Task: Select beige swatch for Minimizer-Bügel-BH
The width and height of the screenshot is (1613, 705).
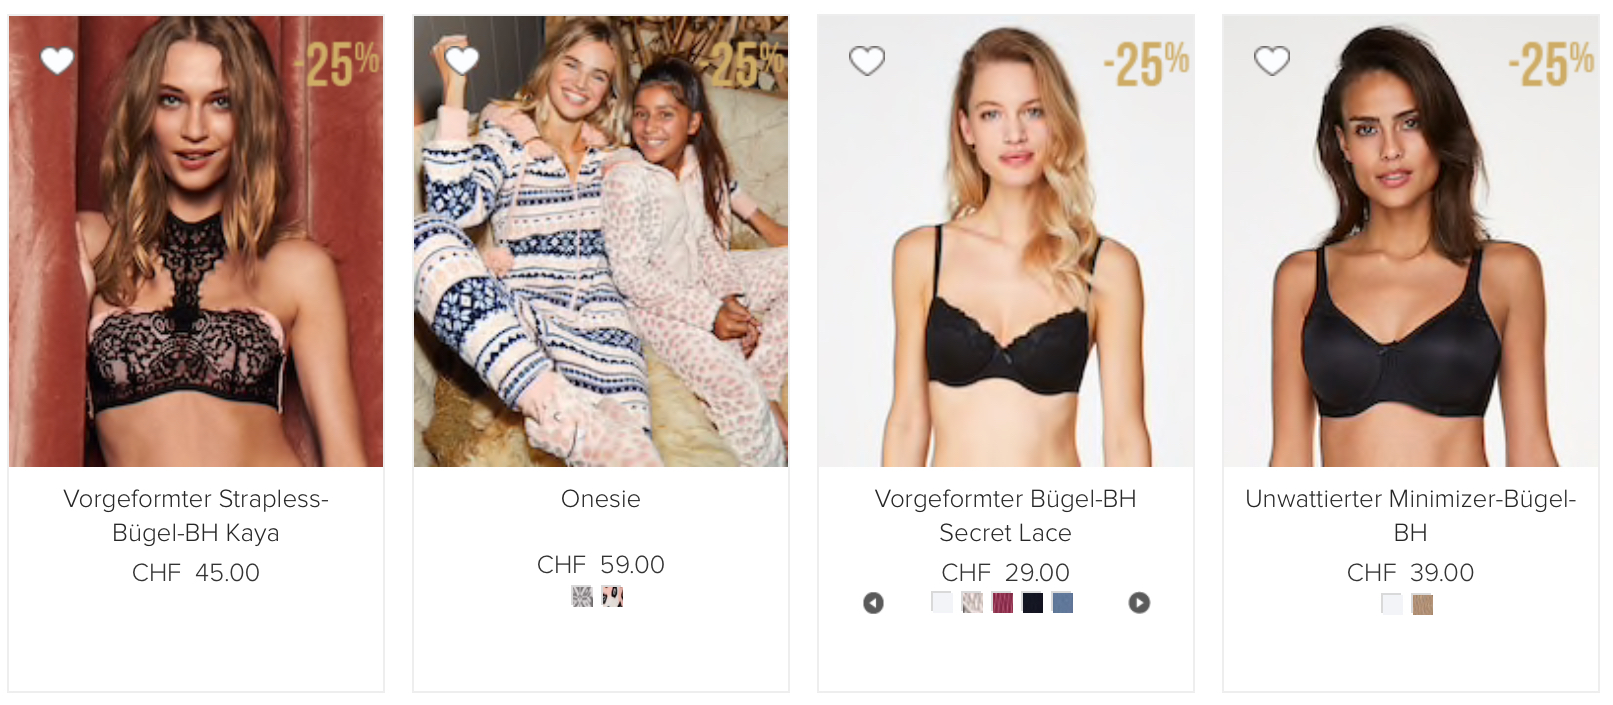Action: point(1422,604)
